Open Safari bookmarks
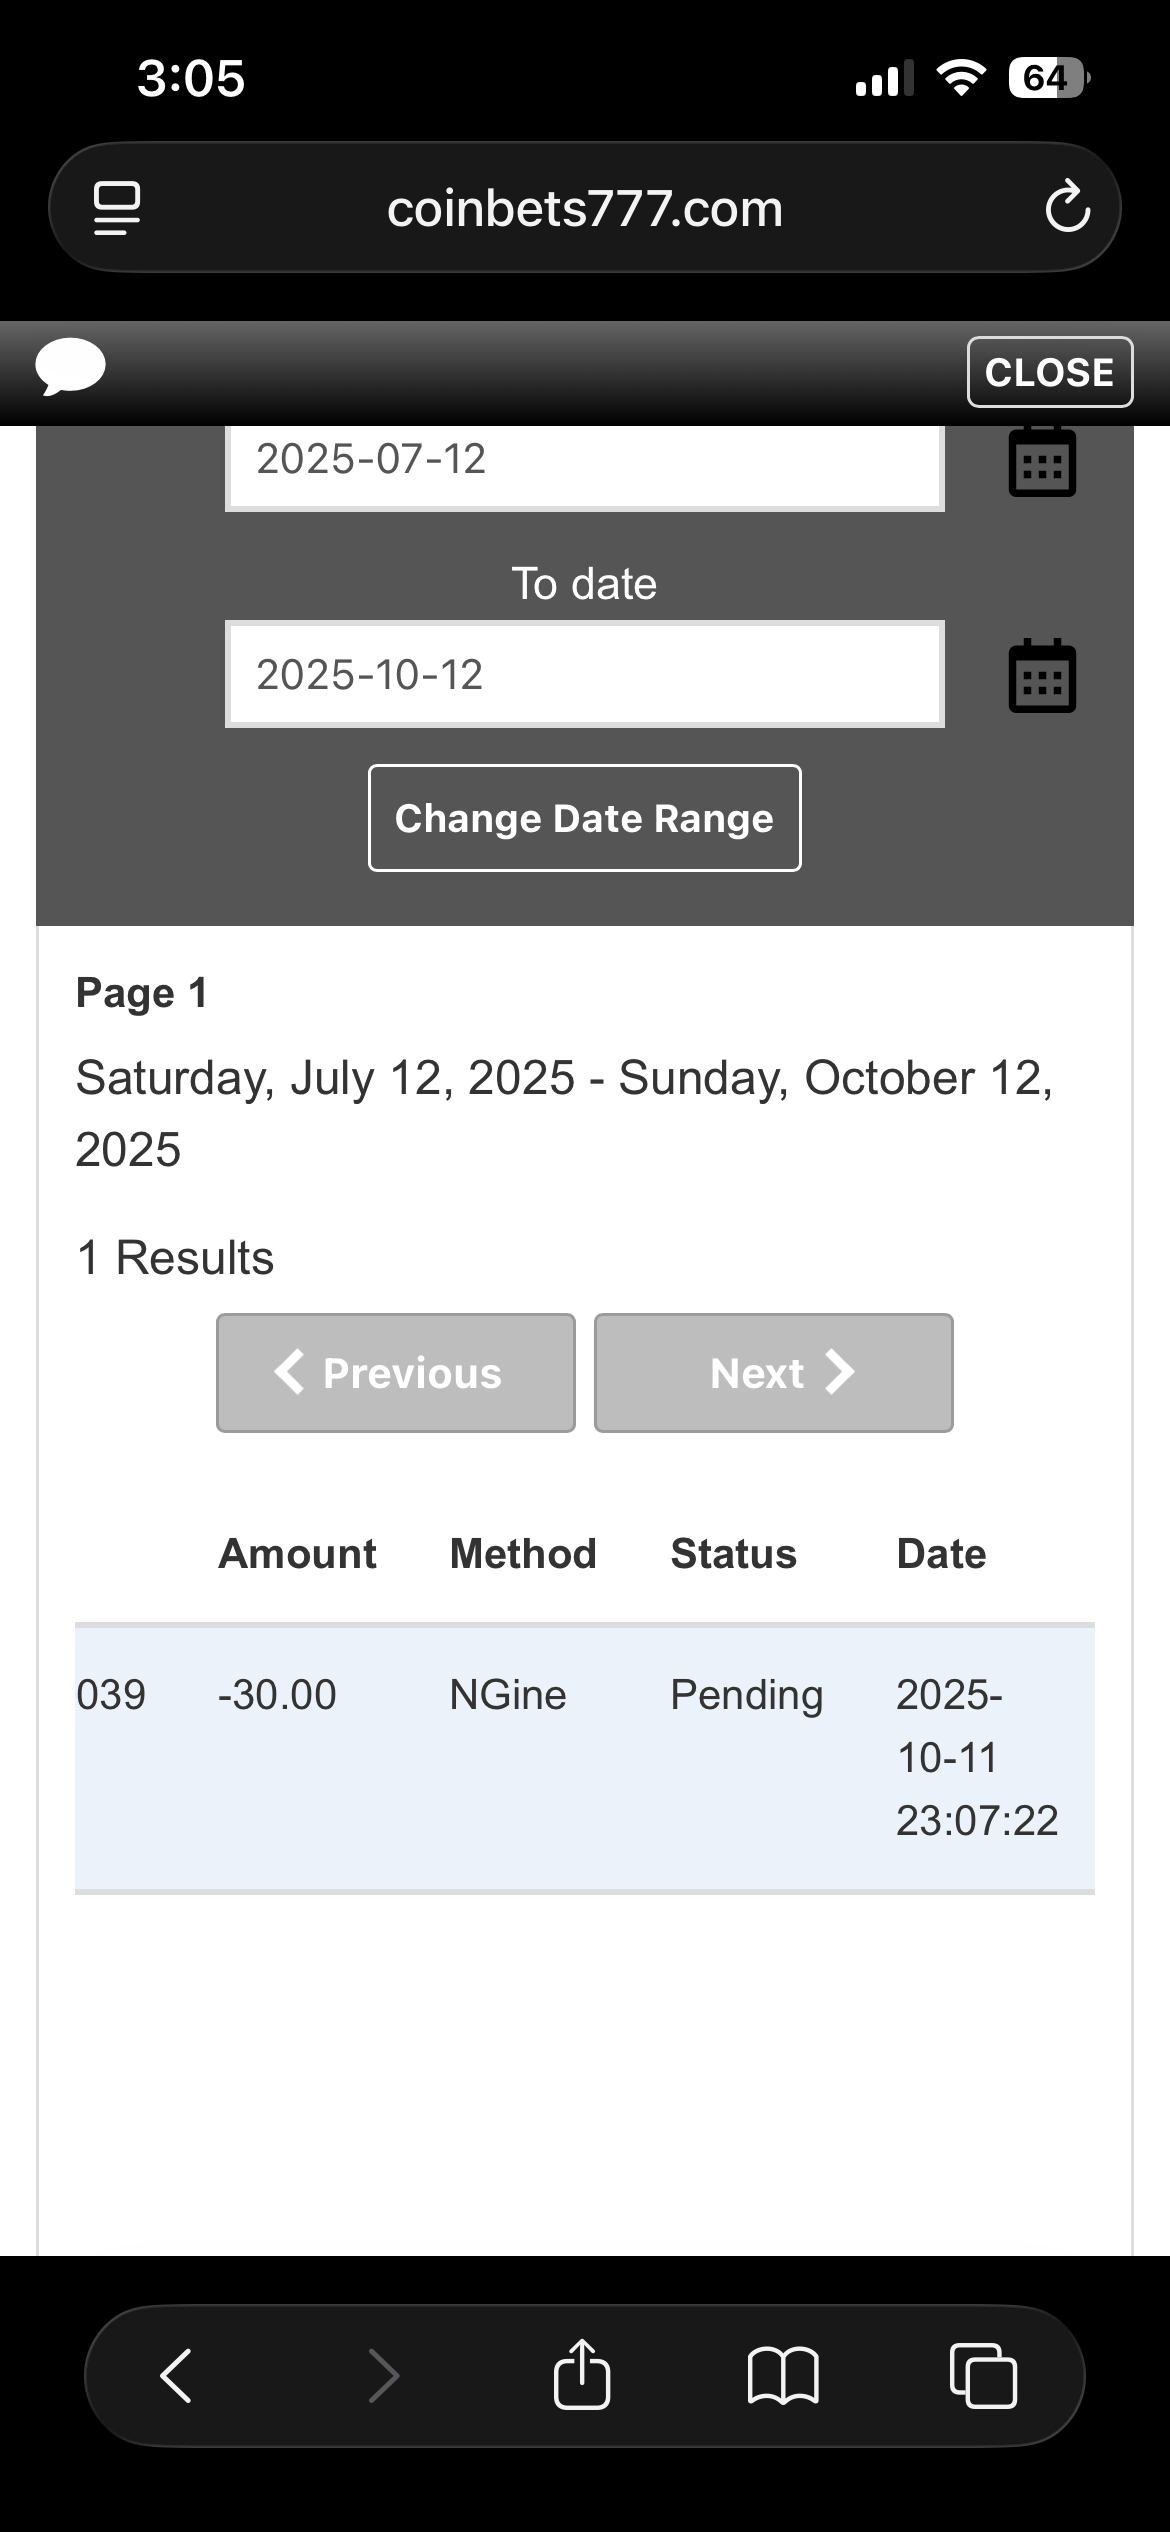 (783, 2375)
